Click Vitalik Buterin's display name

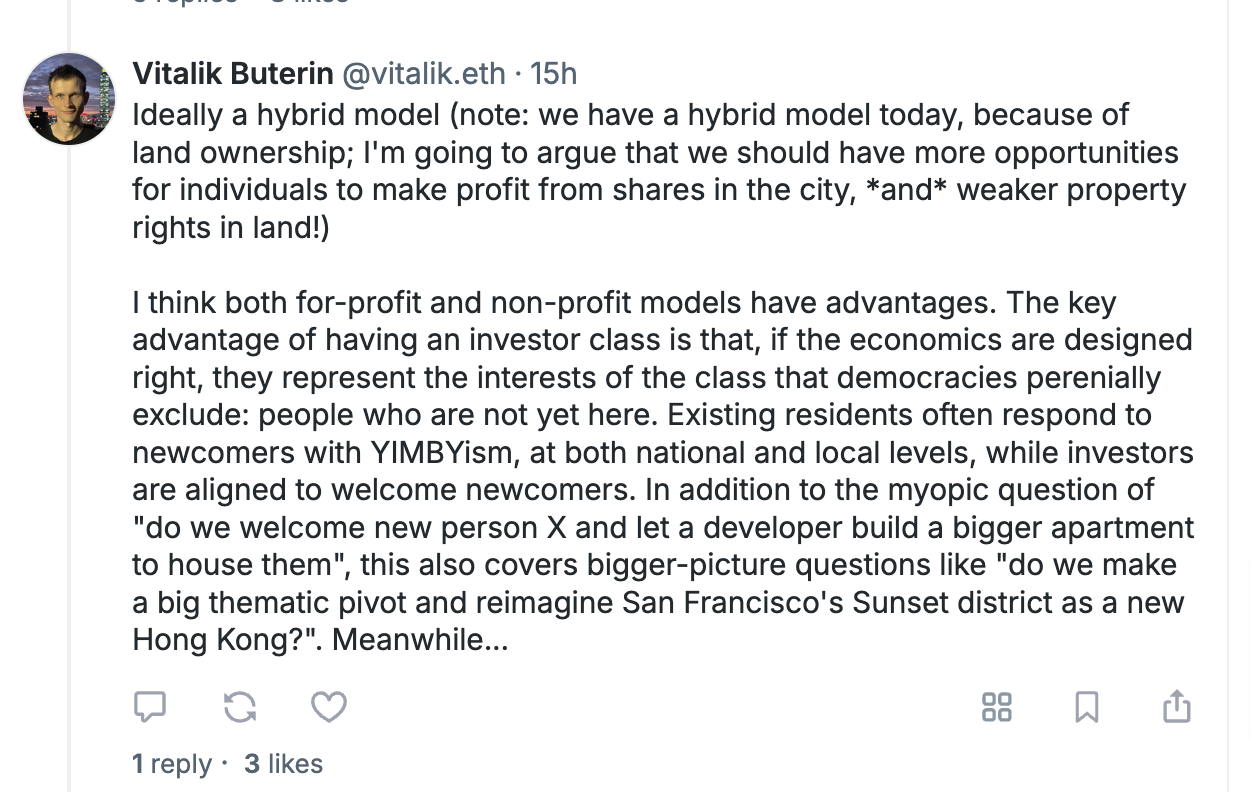coord(232,73)
